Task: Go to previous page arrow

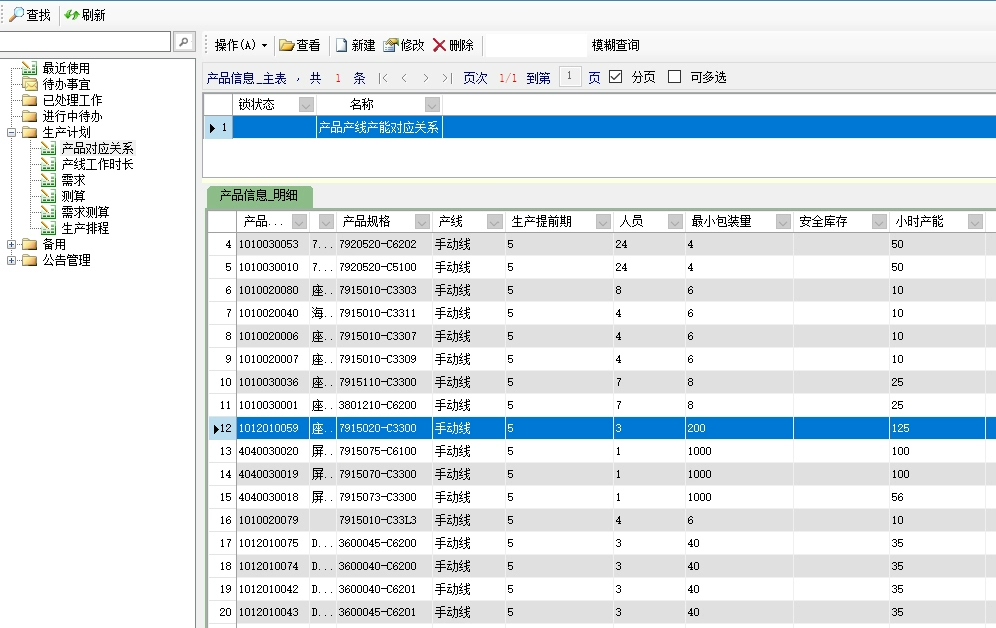Action: tap(404, 77)
